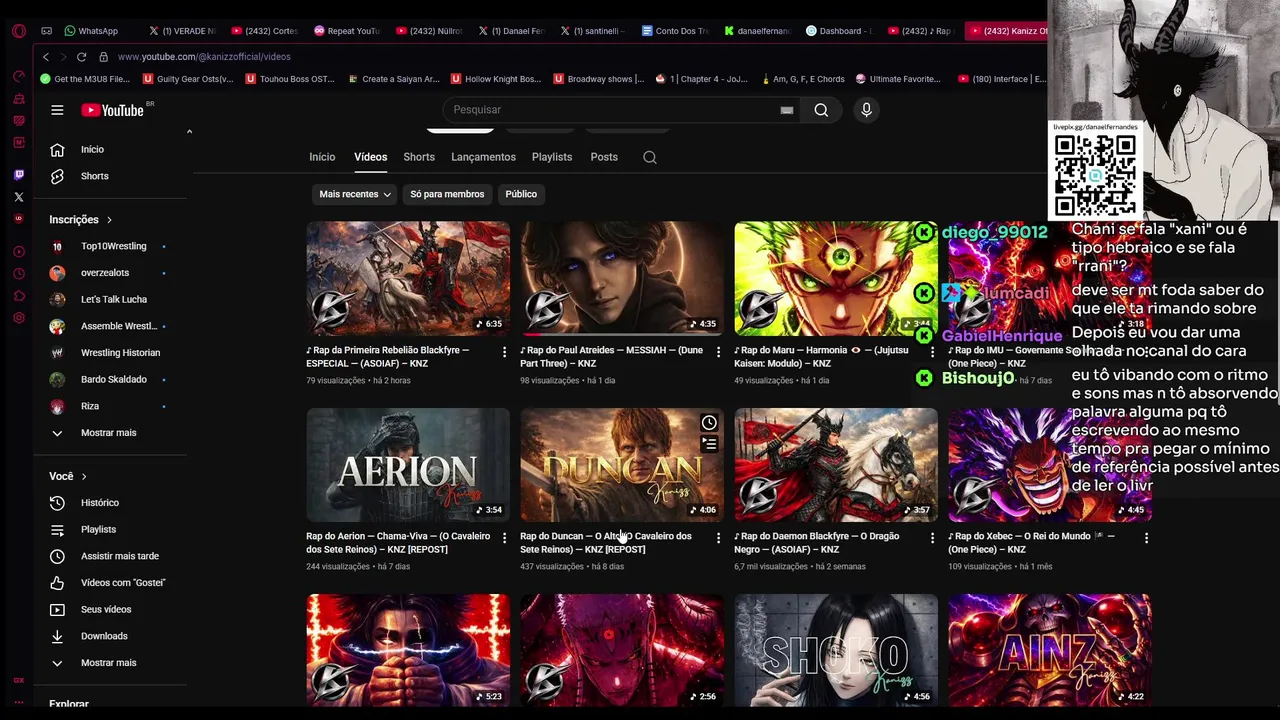Open options for Rap do Daemon Blackfyre video

(932, 538)
